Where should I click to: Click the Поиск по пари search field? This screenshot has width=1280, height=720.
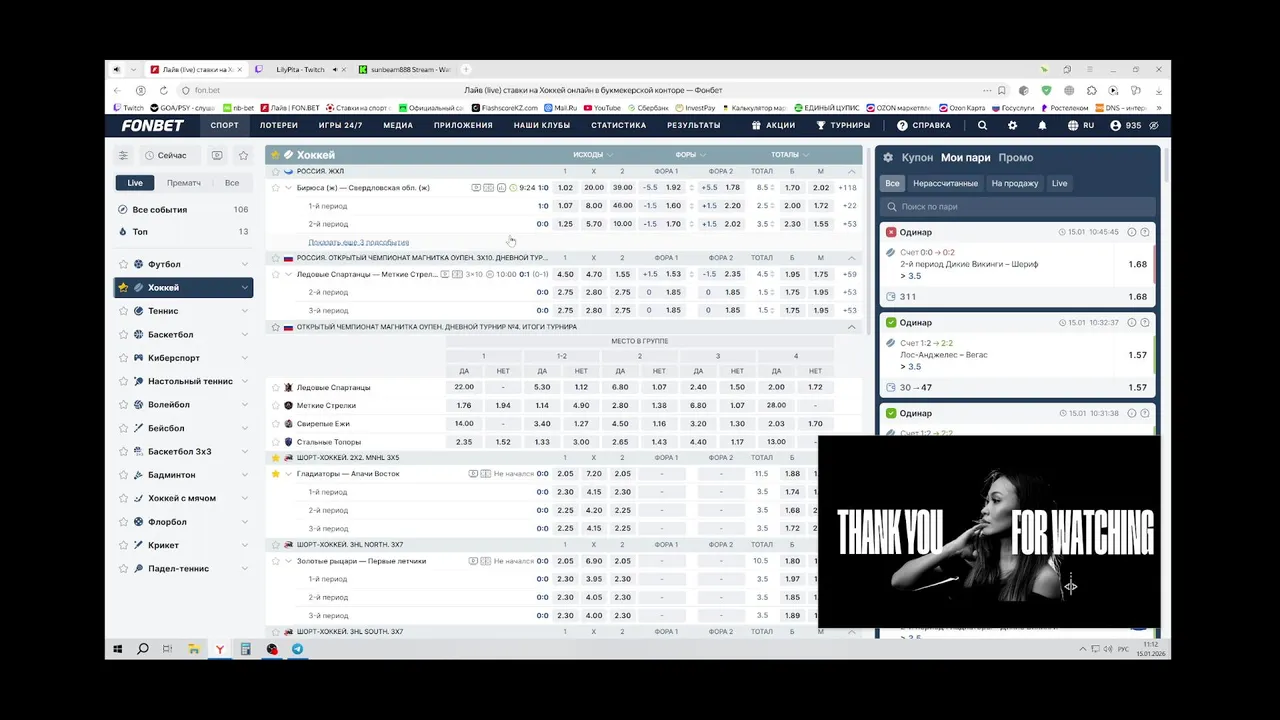click(1017, 207)
